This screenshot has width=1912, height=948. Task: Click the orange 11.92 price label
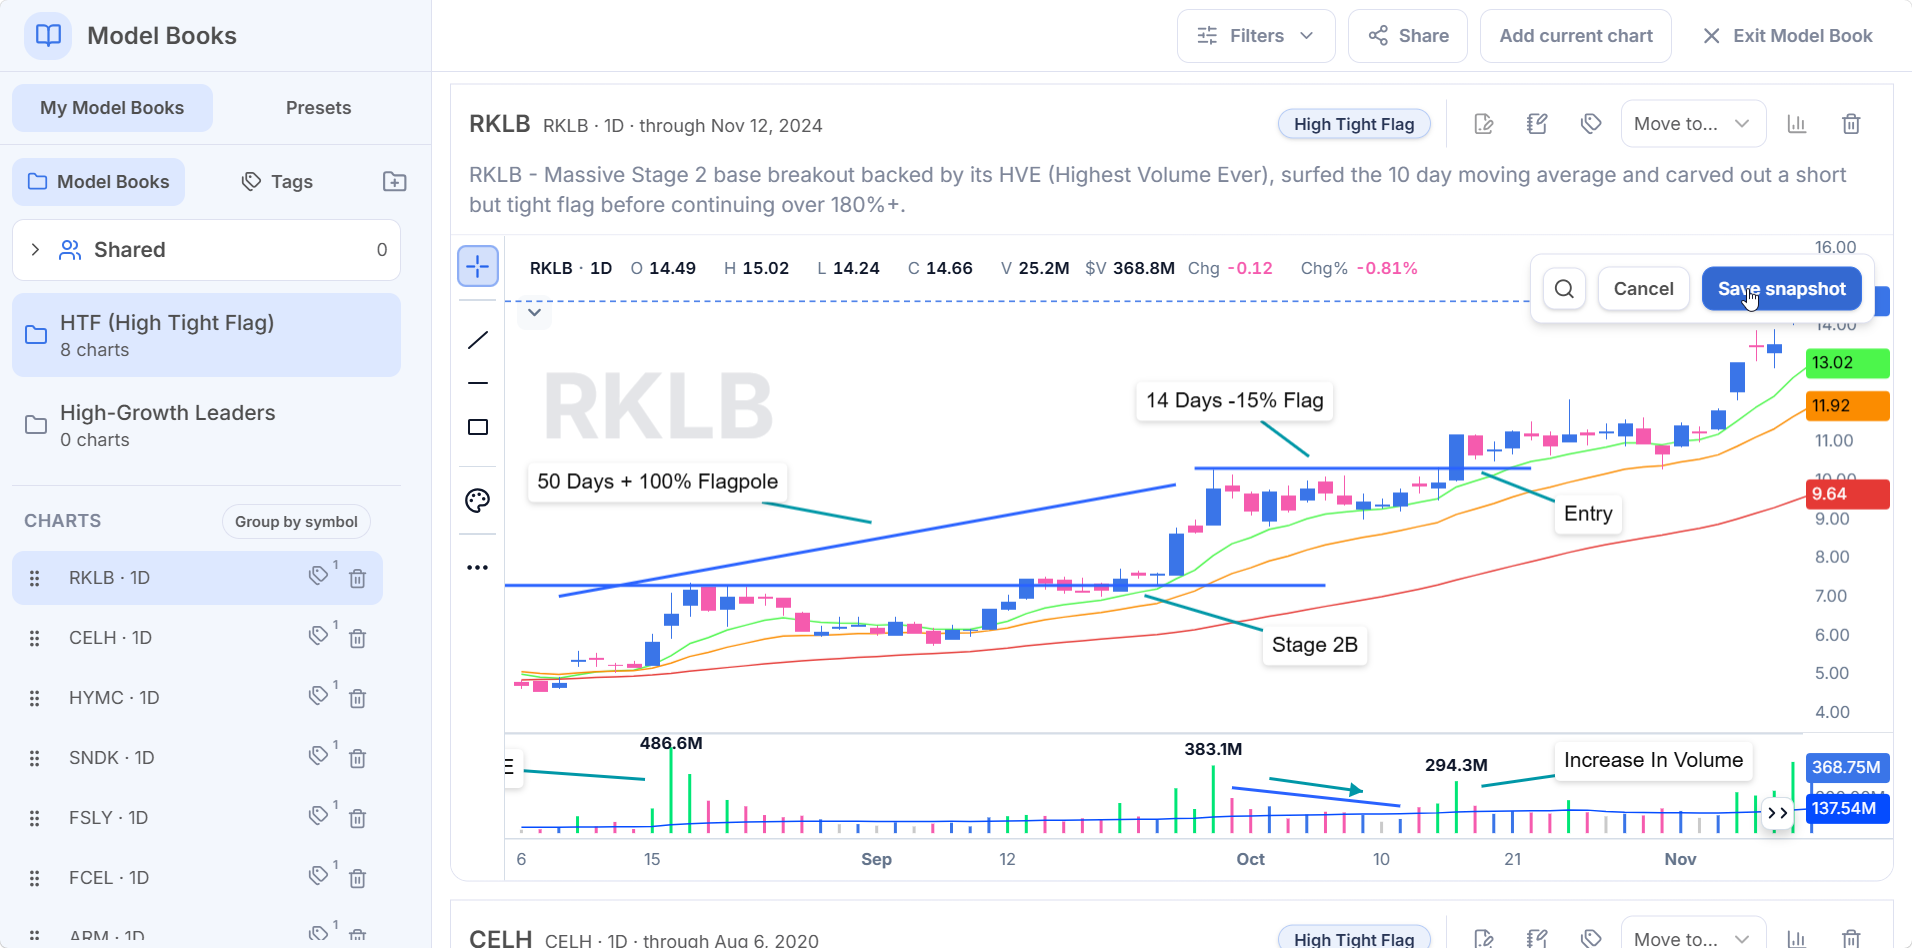tap(1848, 406)
